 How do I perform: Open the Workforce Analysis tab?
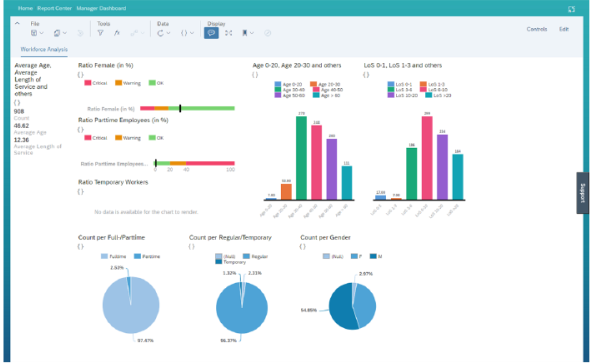(44, 49)
